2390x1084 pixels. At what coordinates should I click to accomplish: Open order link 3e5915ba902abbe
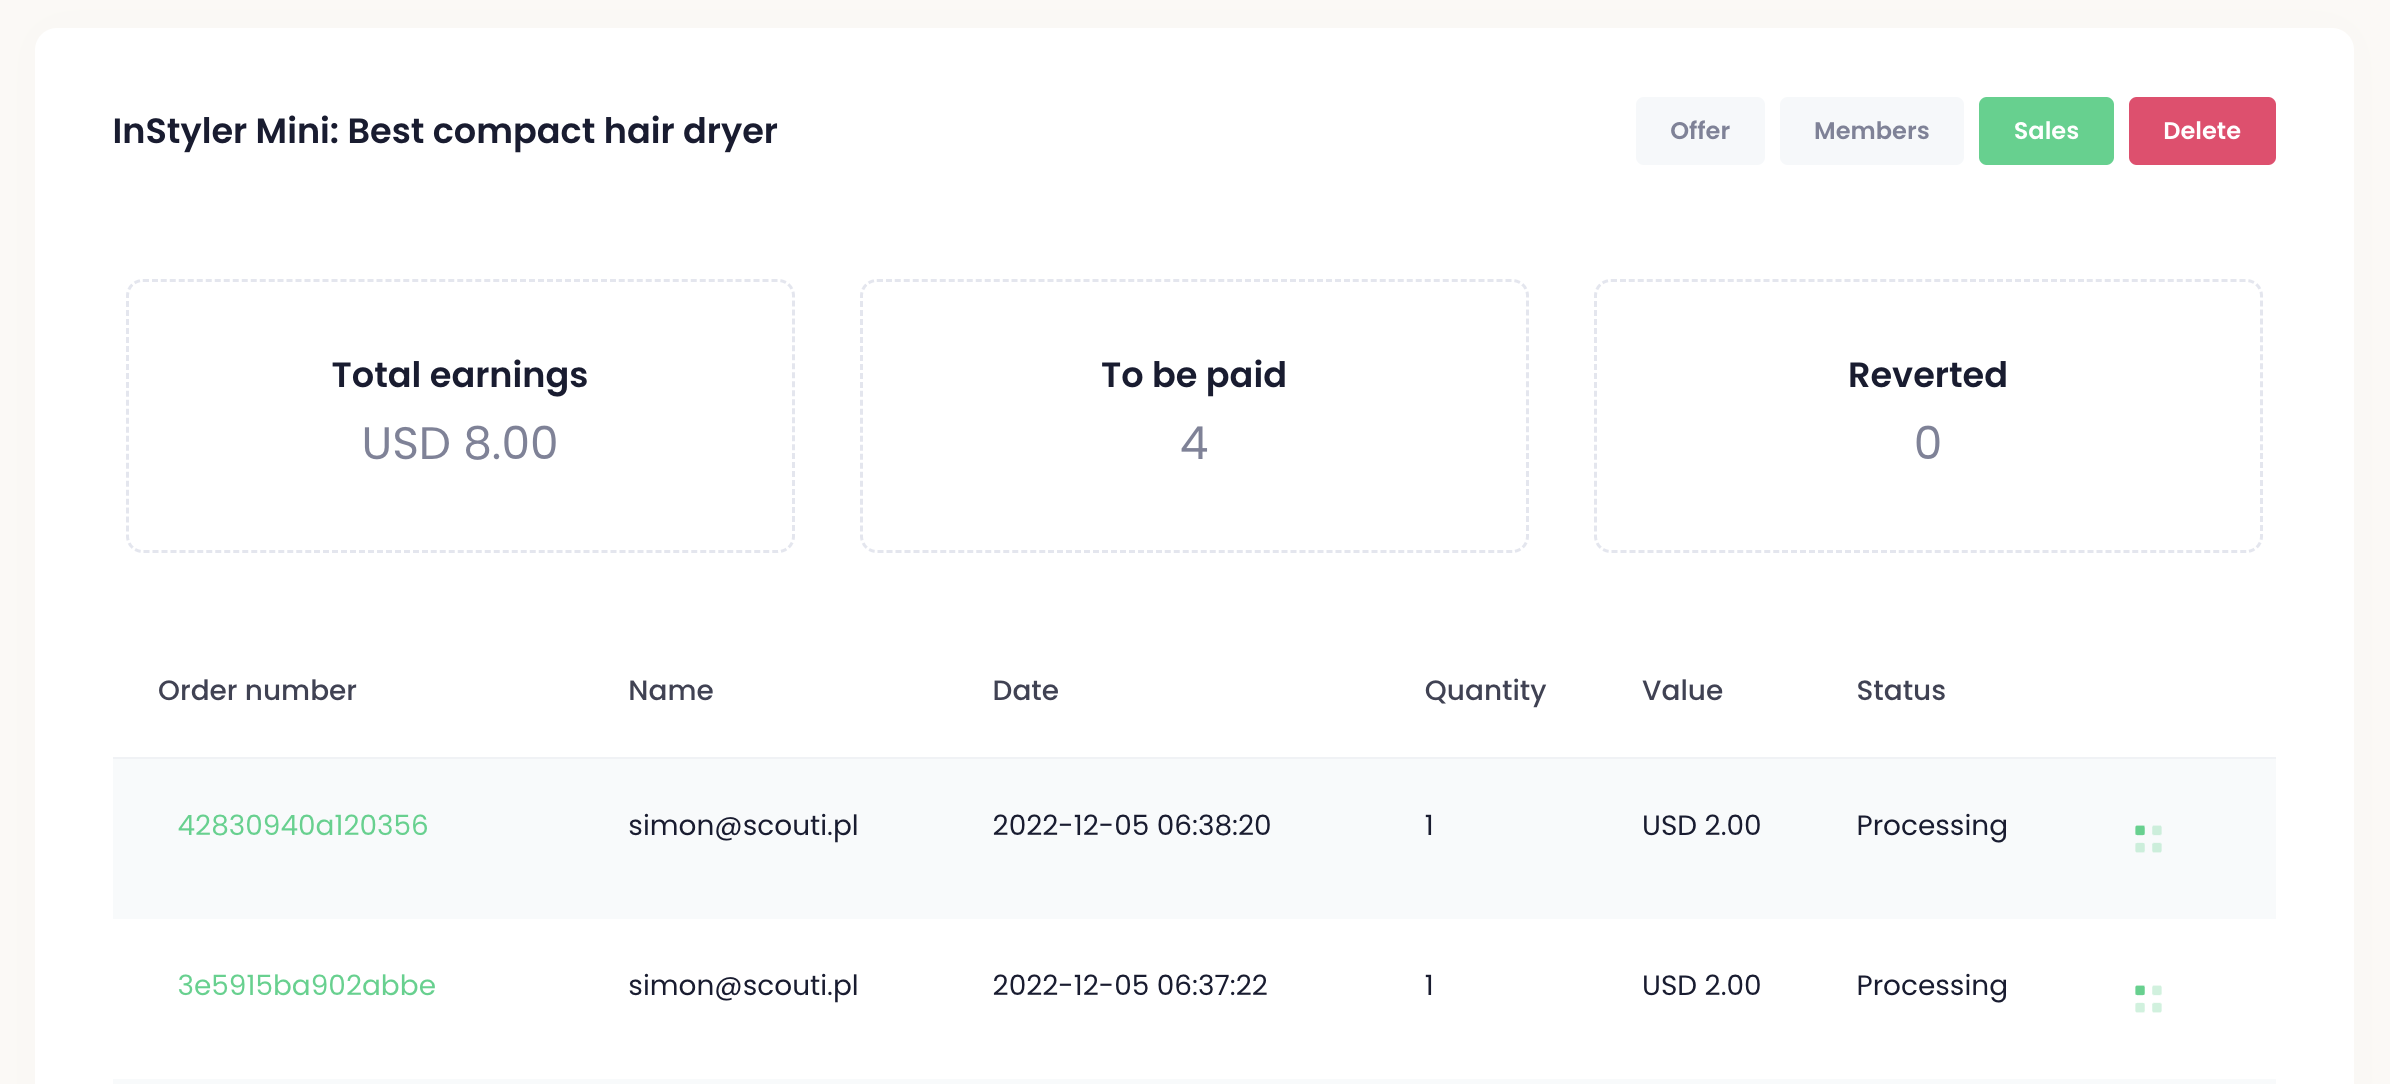306,985
